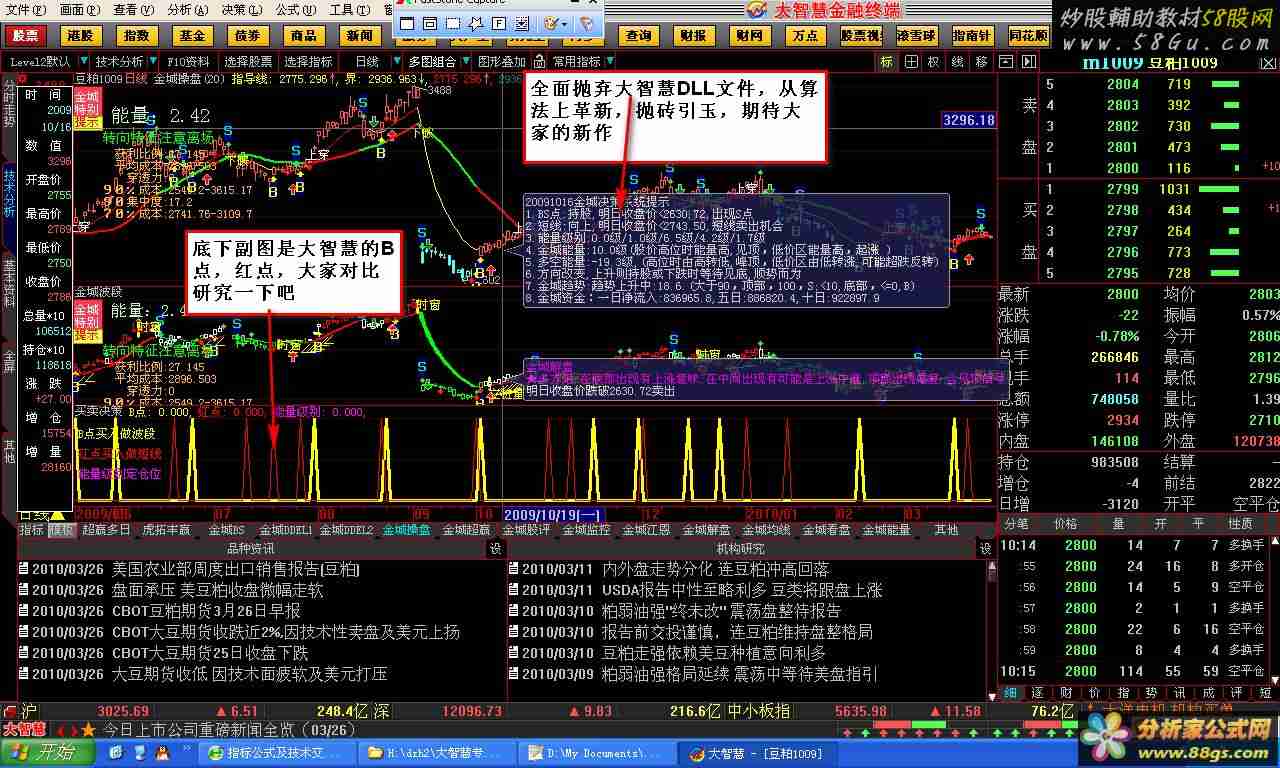Toggle the lock icon next to 图形叠加
Viewport: 1280px width, 768px height.
click(x=538, y=61)
